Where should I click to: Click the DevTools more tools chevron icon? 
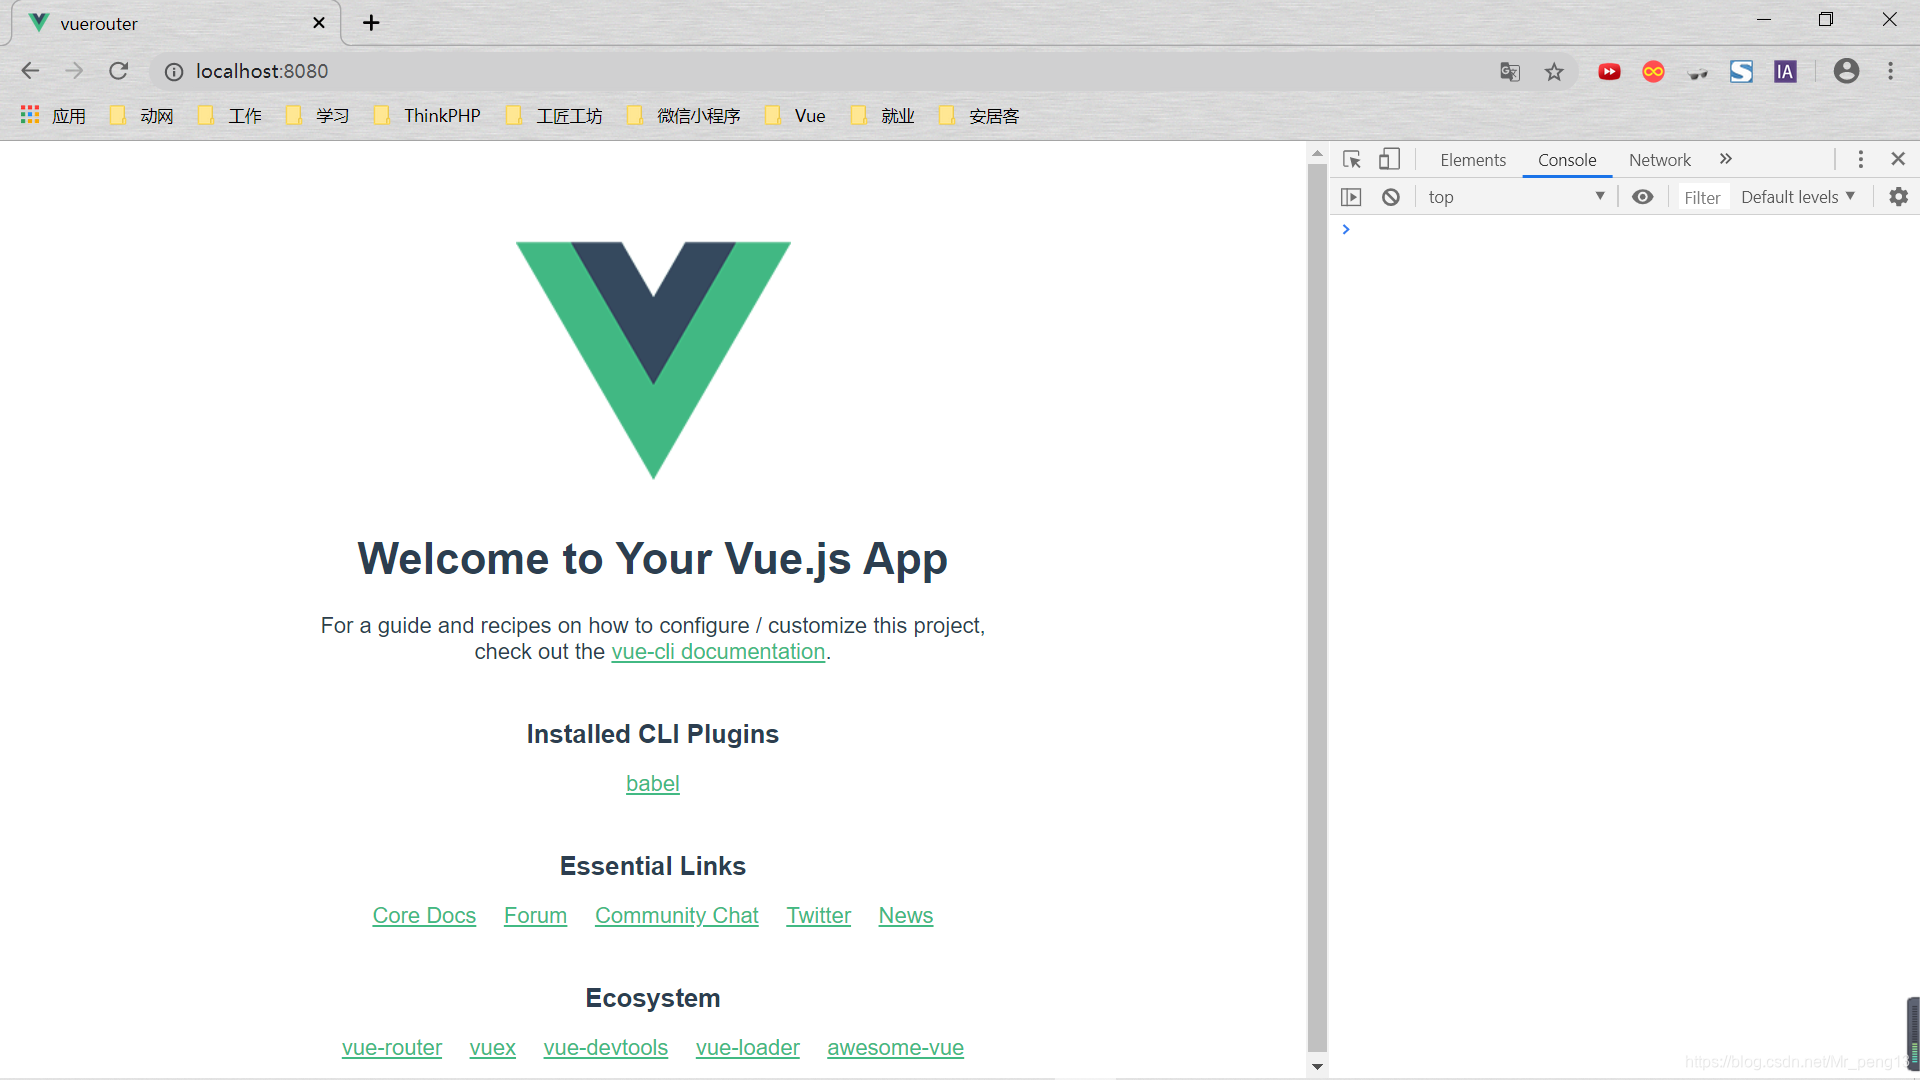pos(1725,158)
